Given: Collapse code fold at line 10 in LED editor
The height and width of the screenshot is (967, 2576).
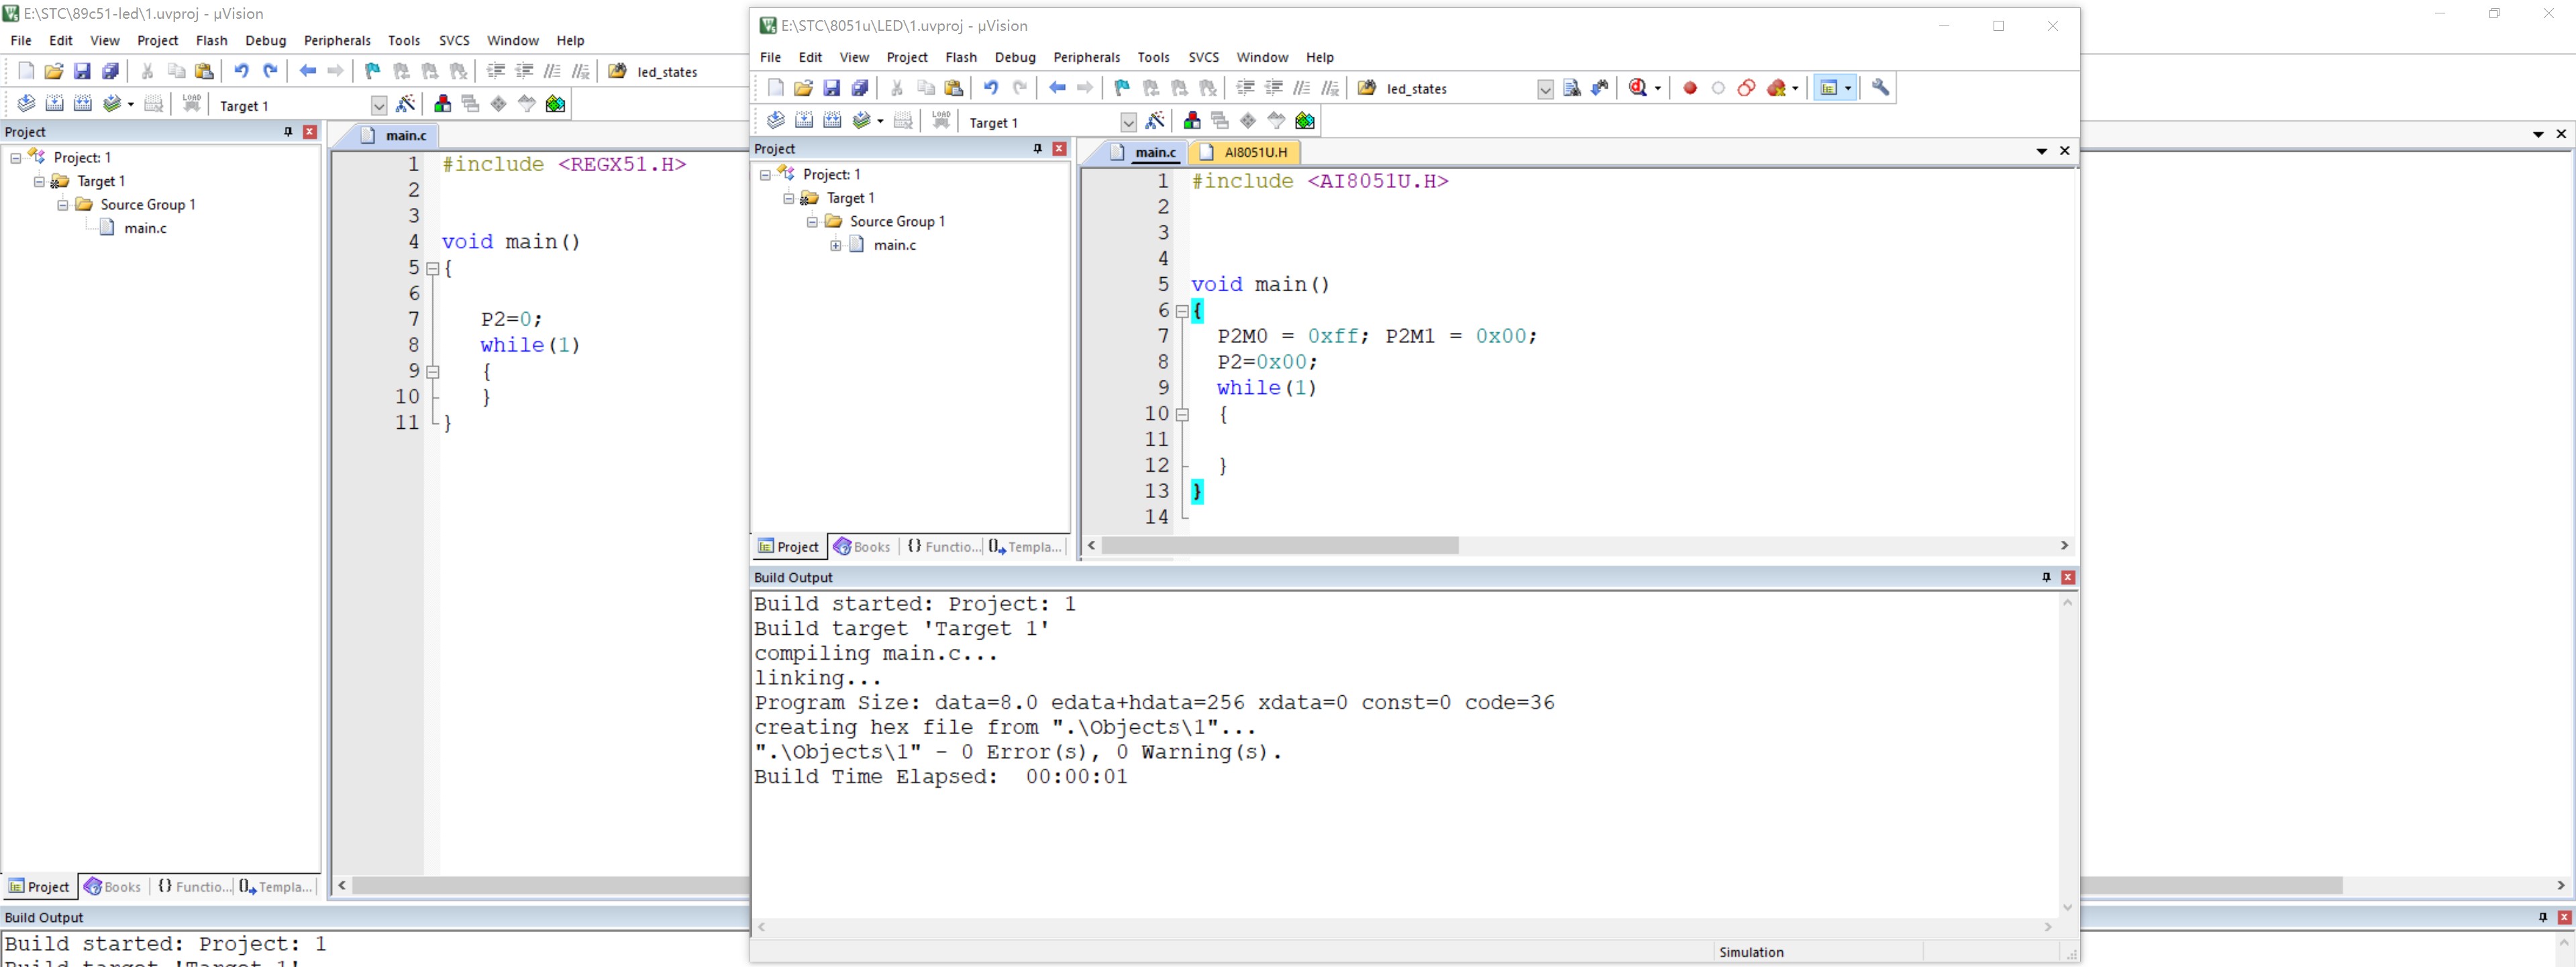Looking at the screenshot, I should pos(1182,414).
